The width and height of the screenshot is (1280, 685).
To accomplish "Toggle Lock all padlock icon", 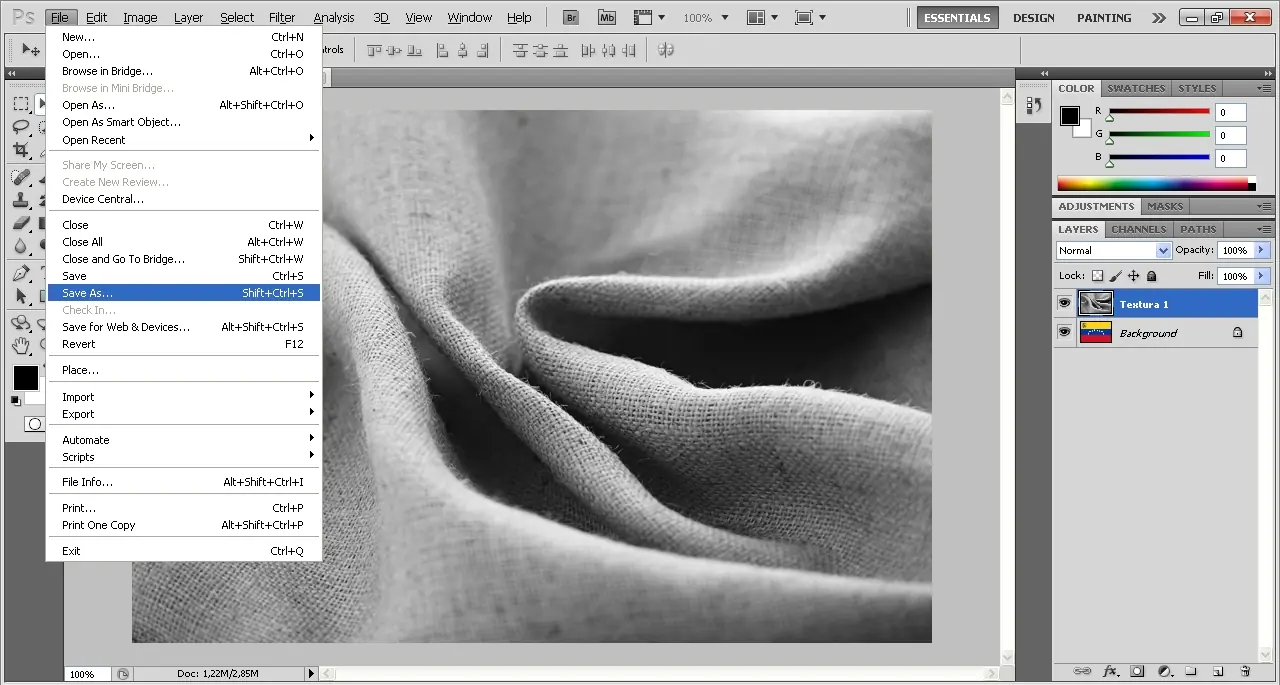I will click(1152, 276).
